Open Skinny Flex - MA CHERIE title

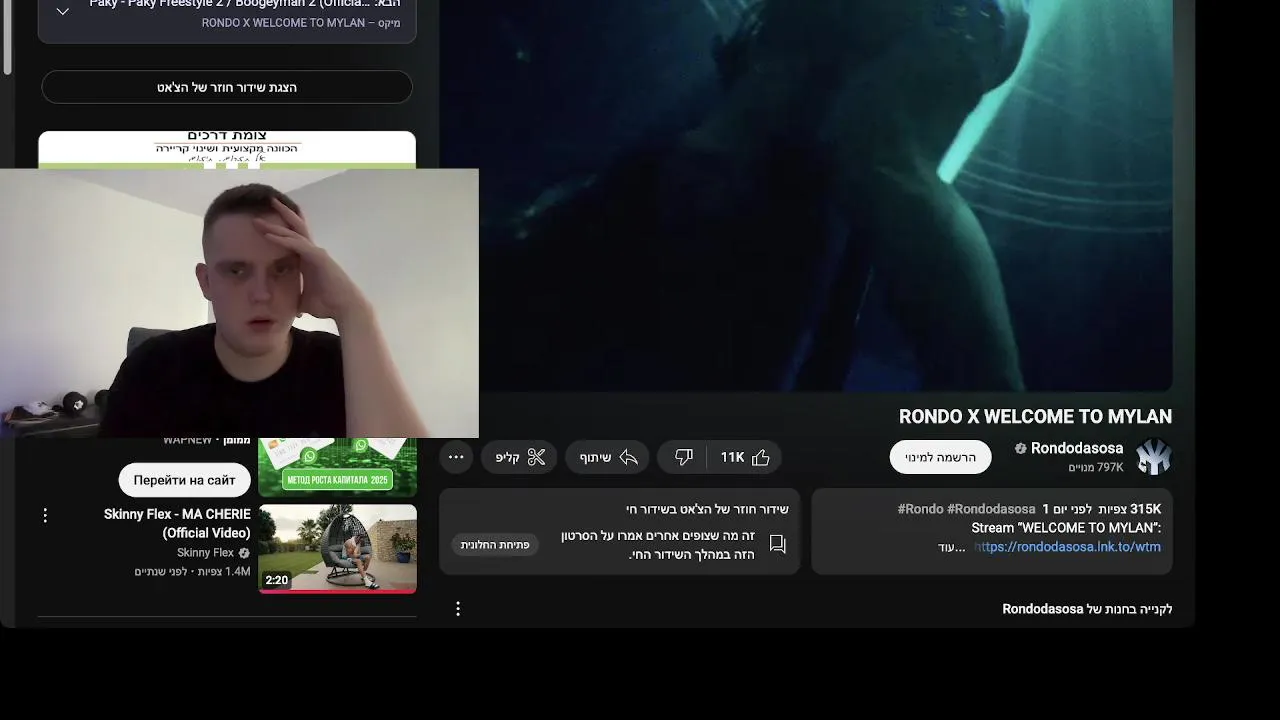pos(177,523)
